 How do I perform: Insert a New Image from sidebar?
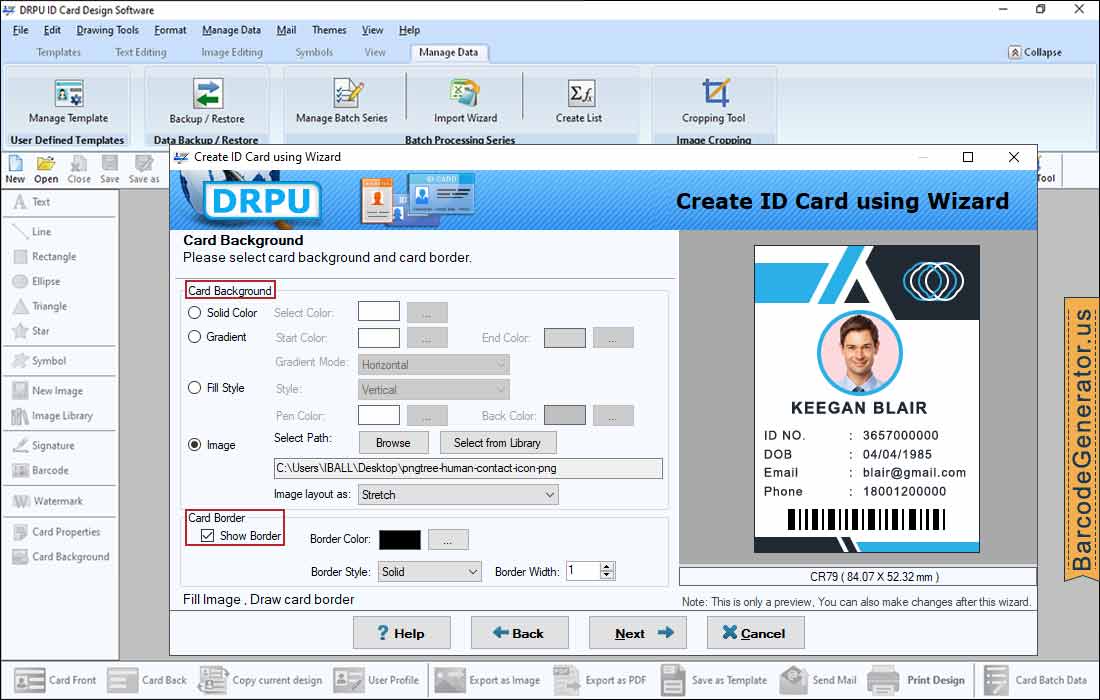coord(48,391)
